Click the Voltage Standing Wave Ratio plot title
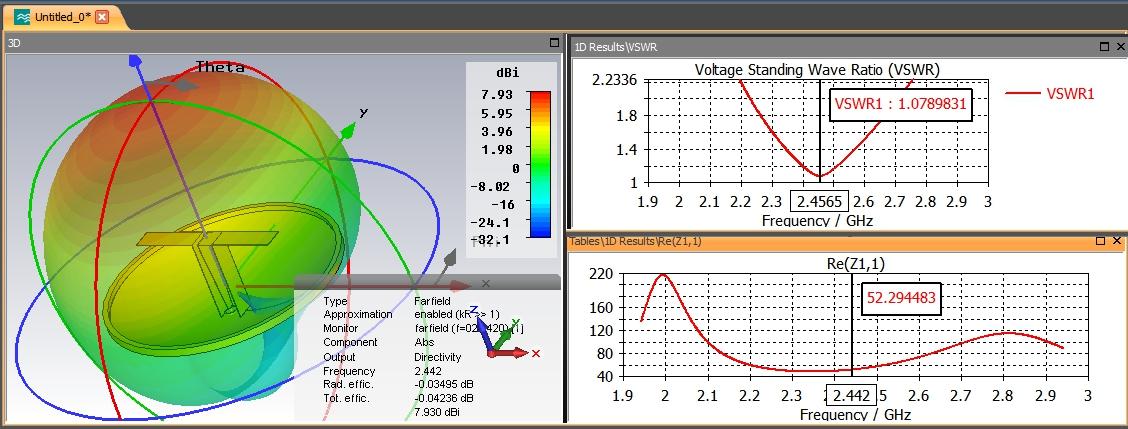1128x429 pixels. (x=817, y=69)
